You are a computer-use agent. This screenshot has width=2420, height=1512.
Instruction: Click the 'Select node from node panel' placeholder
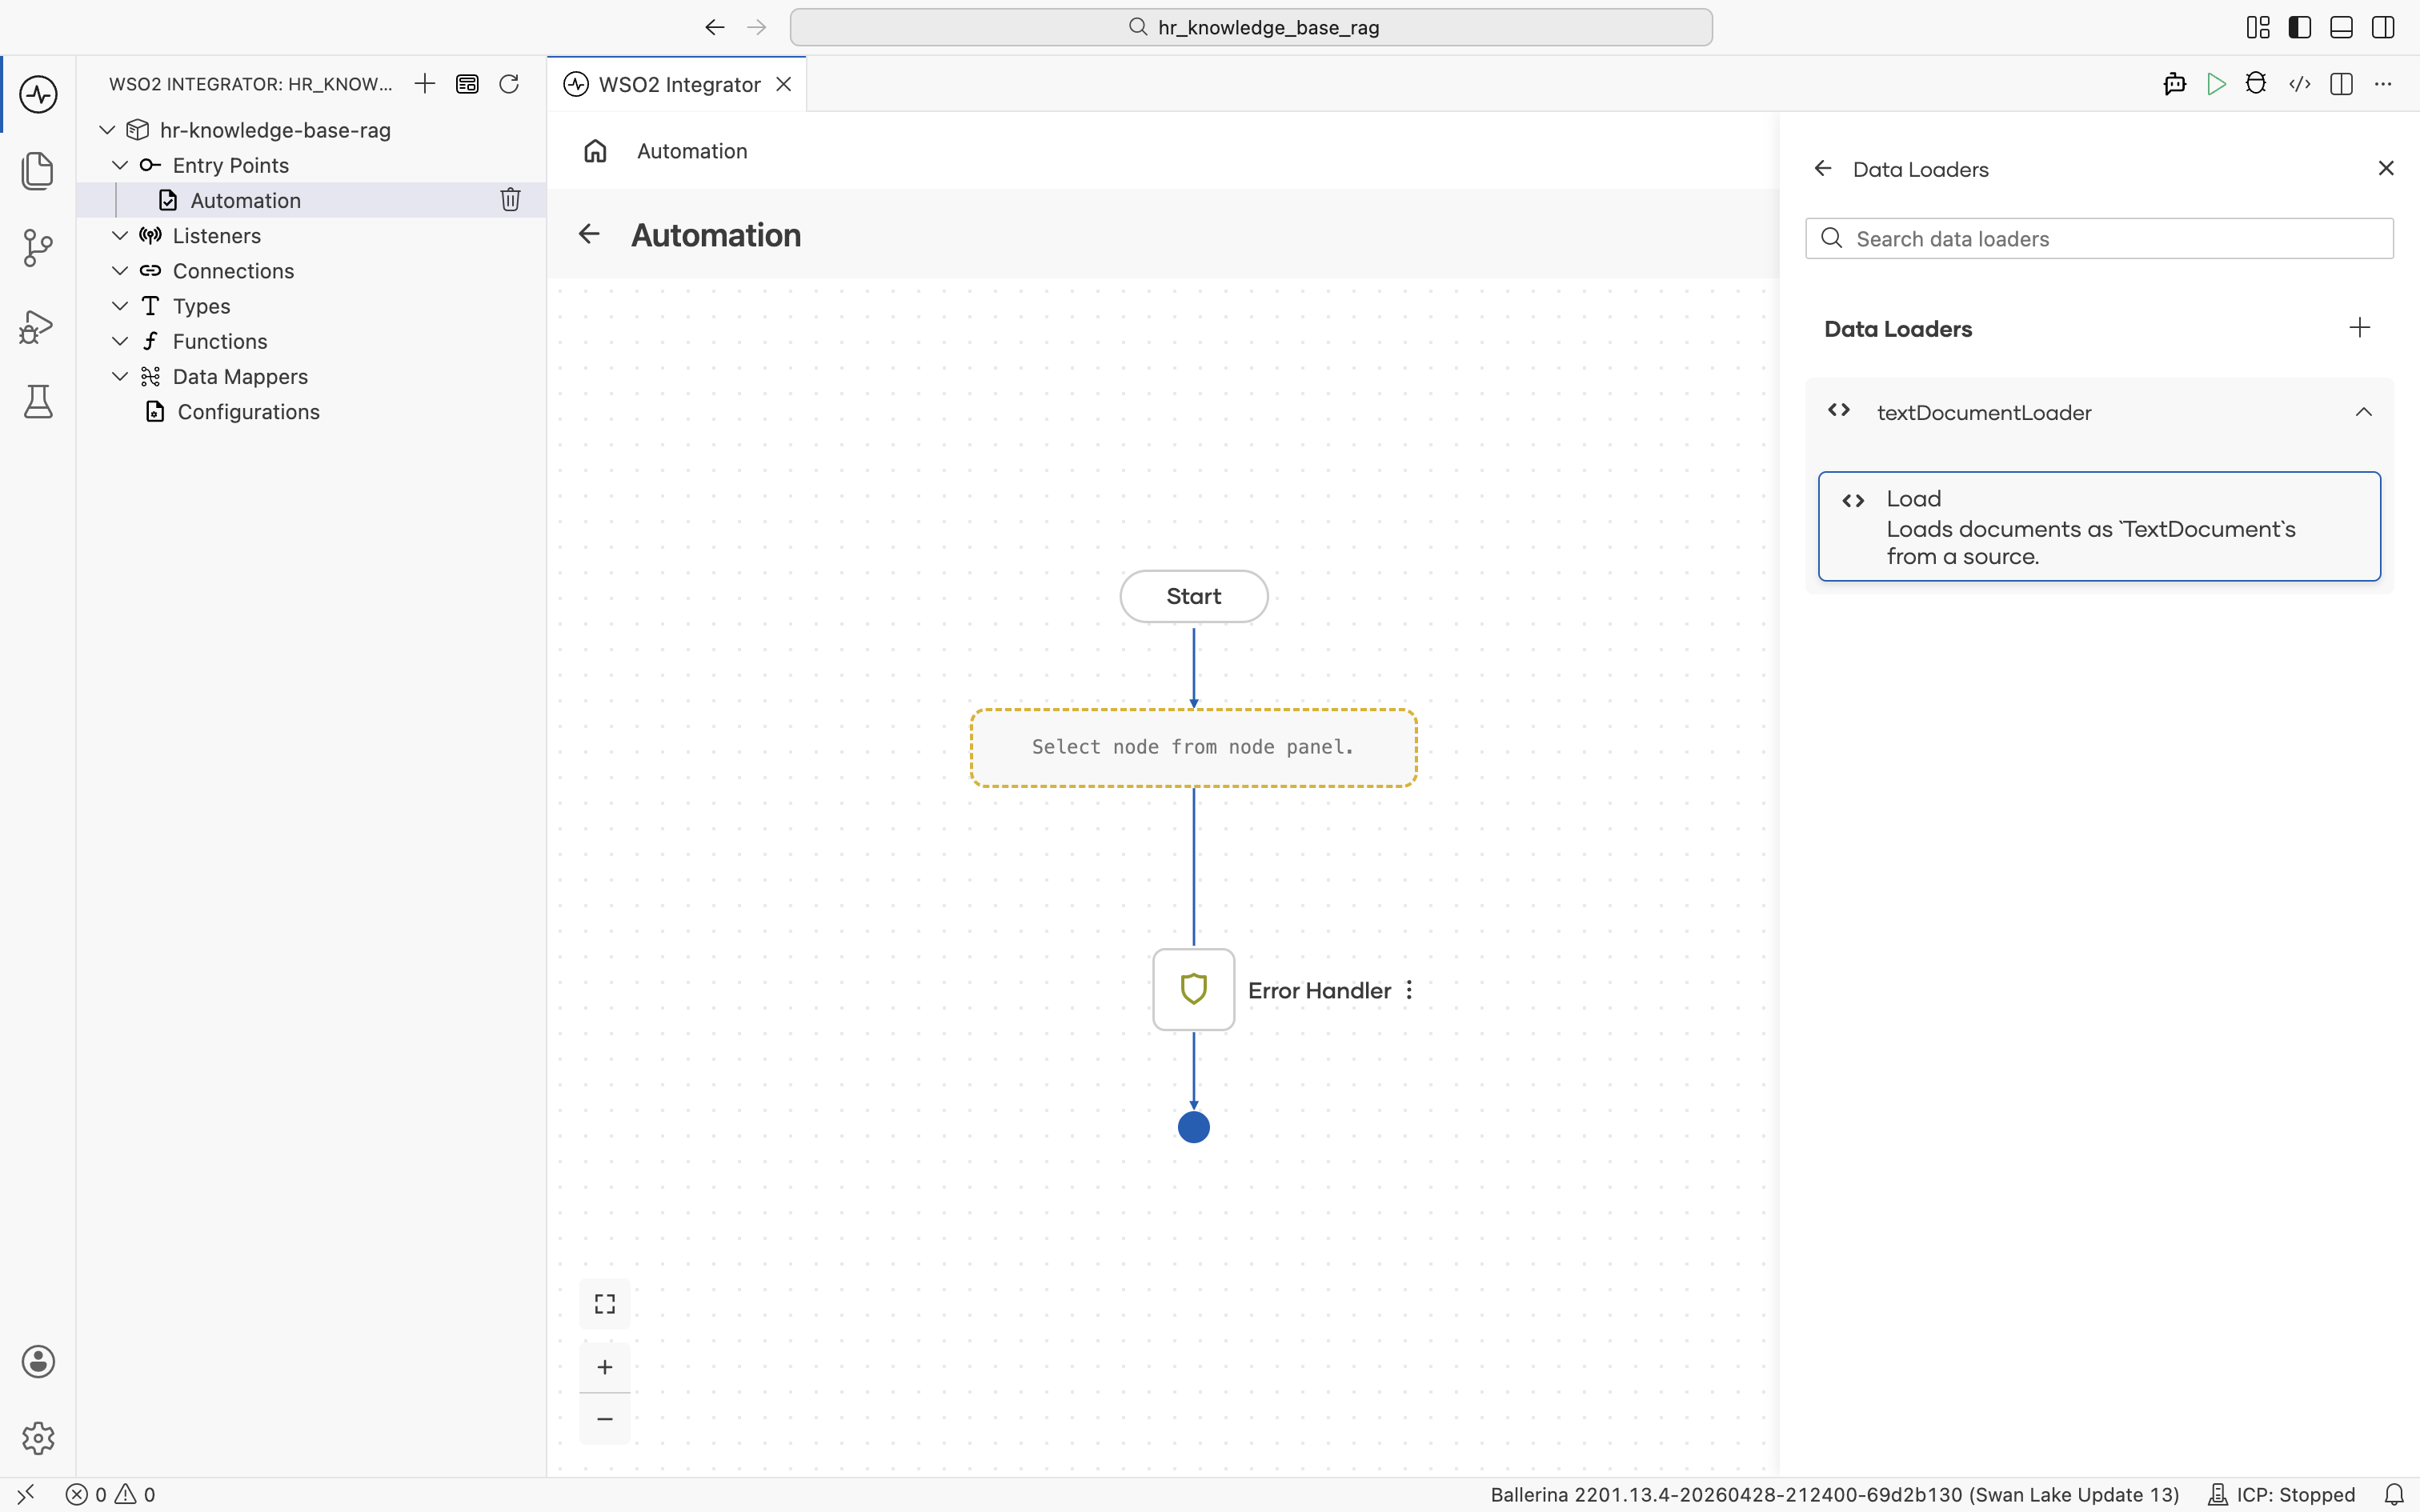click(1193, 747)
